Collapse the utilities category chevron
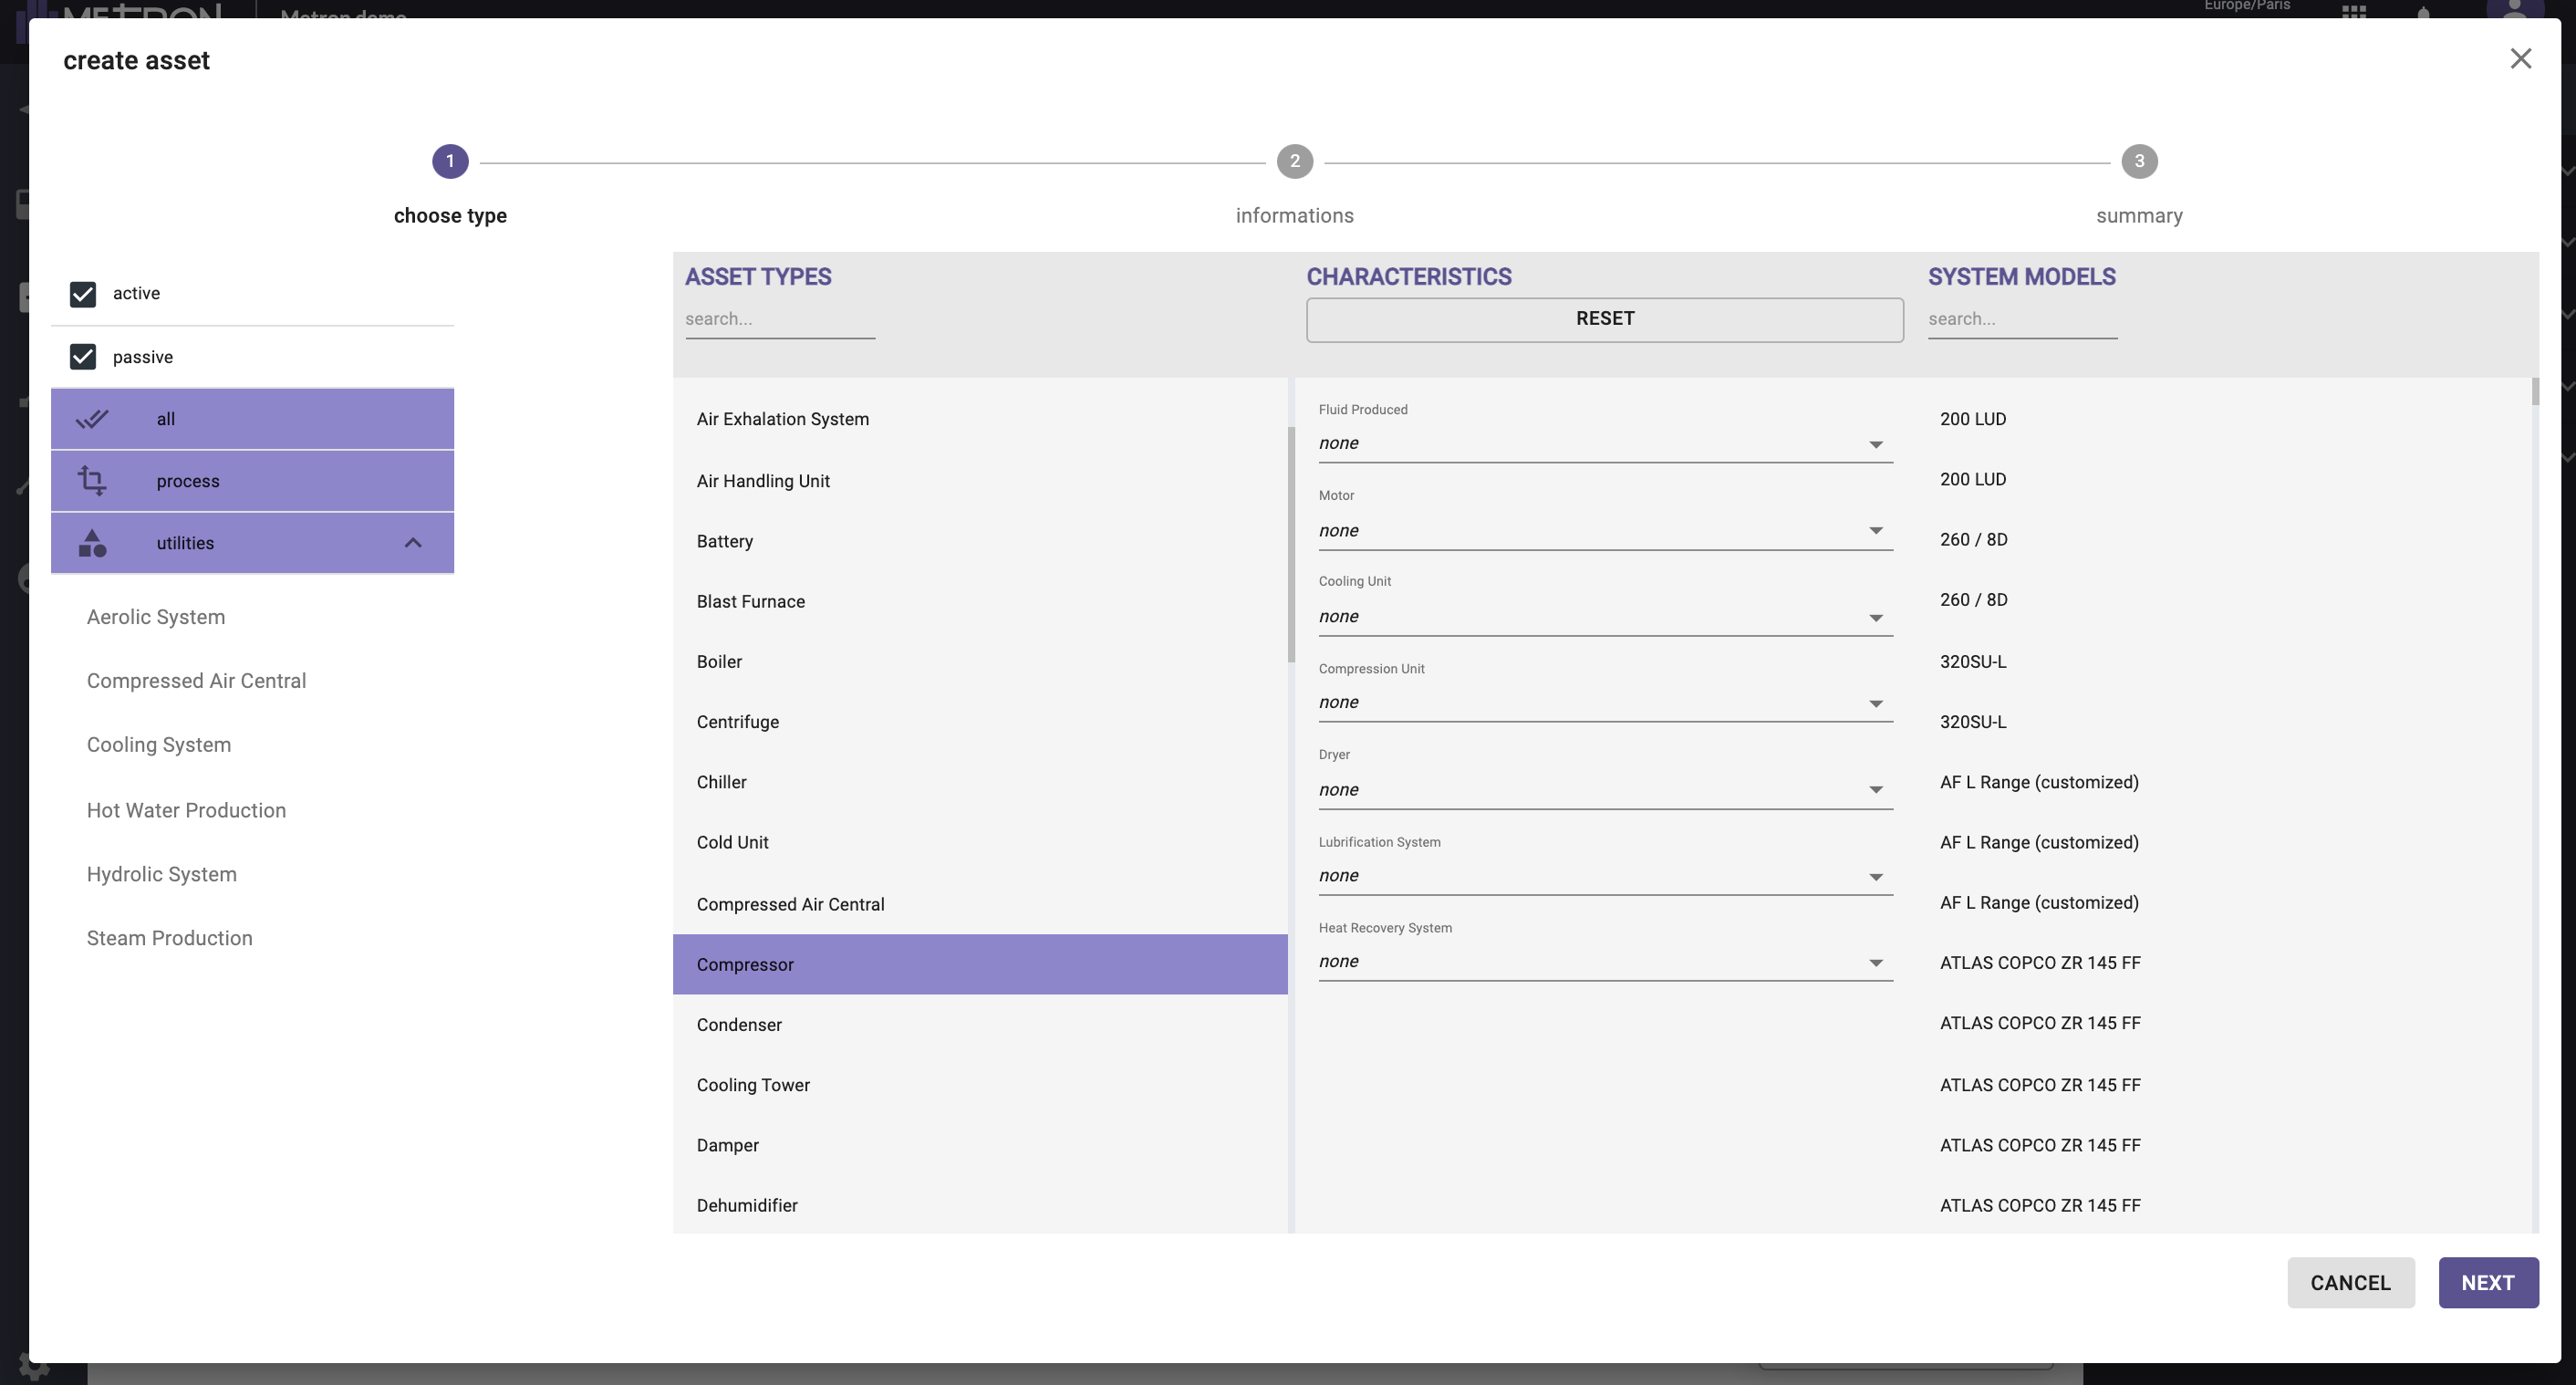Image resolution: width=2576 pixels, height=1385 pixels. 413,543
